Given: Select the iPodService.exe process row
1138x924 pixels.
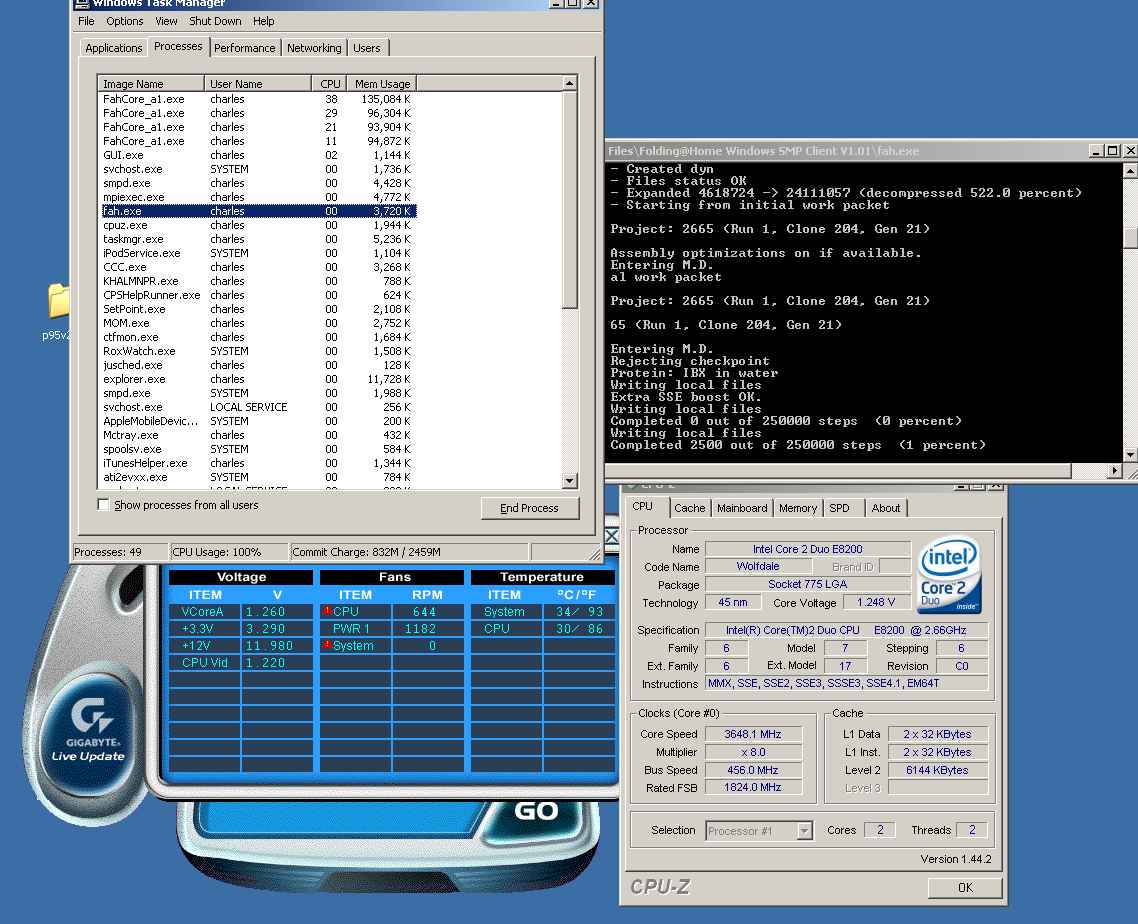Looking at the screenshot, I should pyautogui.click(x=258, y=253).
